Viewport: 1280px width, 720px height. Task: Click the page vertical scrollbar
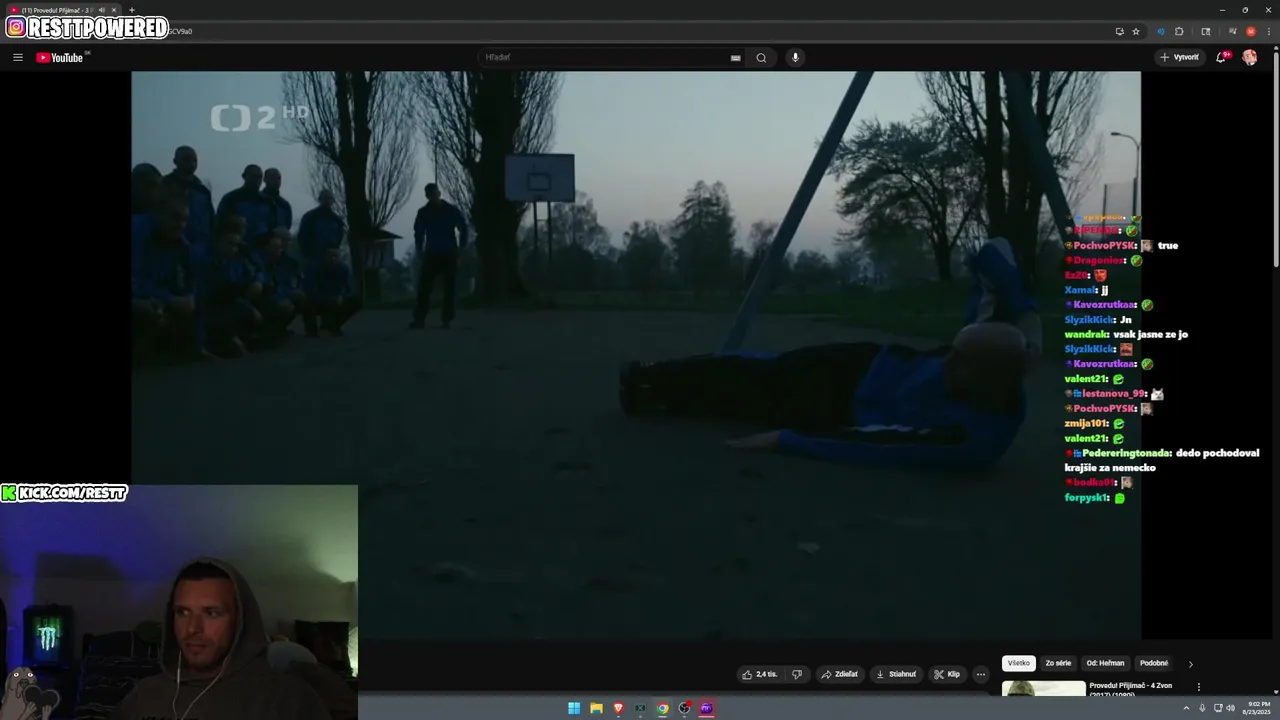pyautogui.click(x=1276, y=160)
